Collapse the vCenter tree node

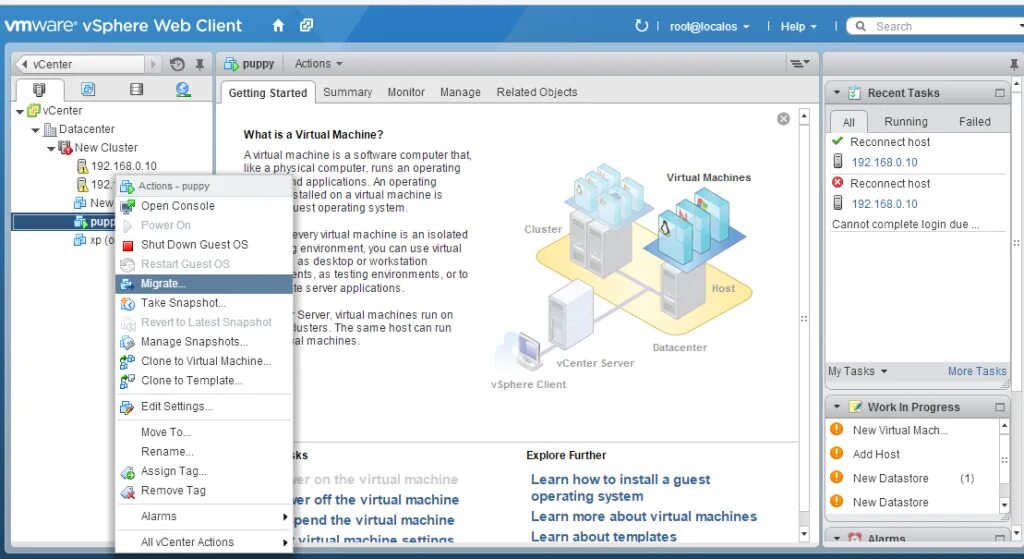[x=20, y=112]
